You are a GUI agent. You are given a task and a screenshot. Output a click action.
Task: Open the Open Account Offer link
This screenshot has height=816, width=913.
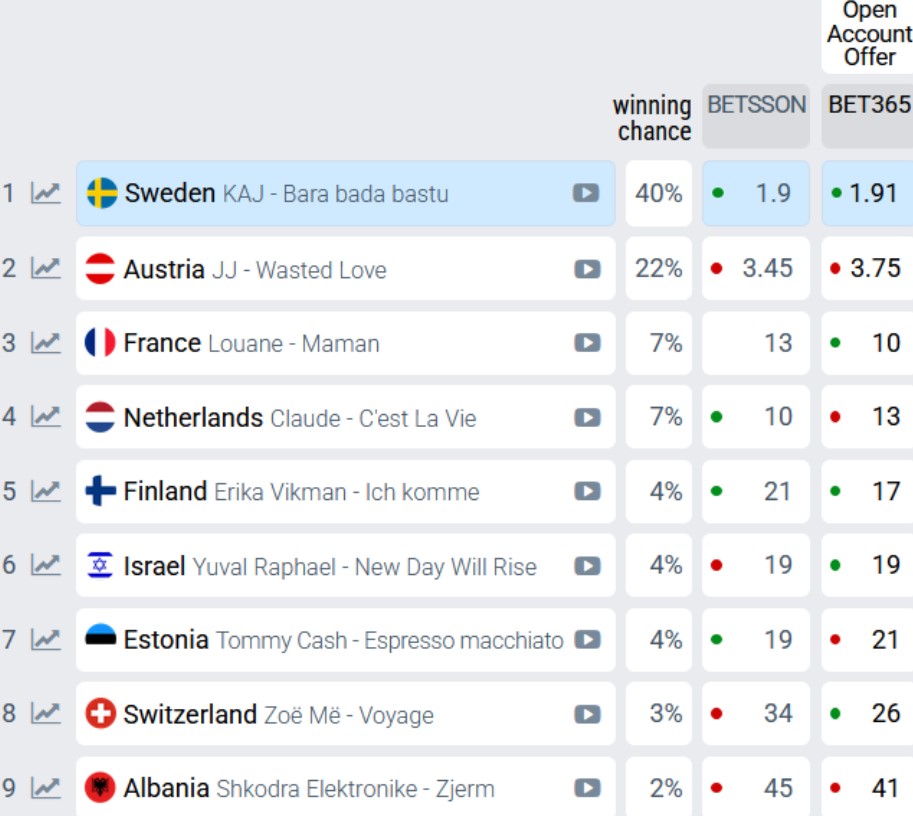tap(868, 35)
